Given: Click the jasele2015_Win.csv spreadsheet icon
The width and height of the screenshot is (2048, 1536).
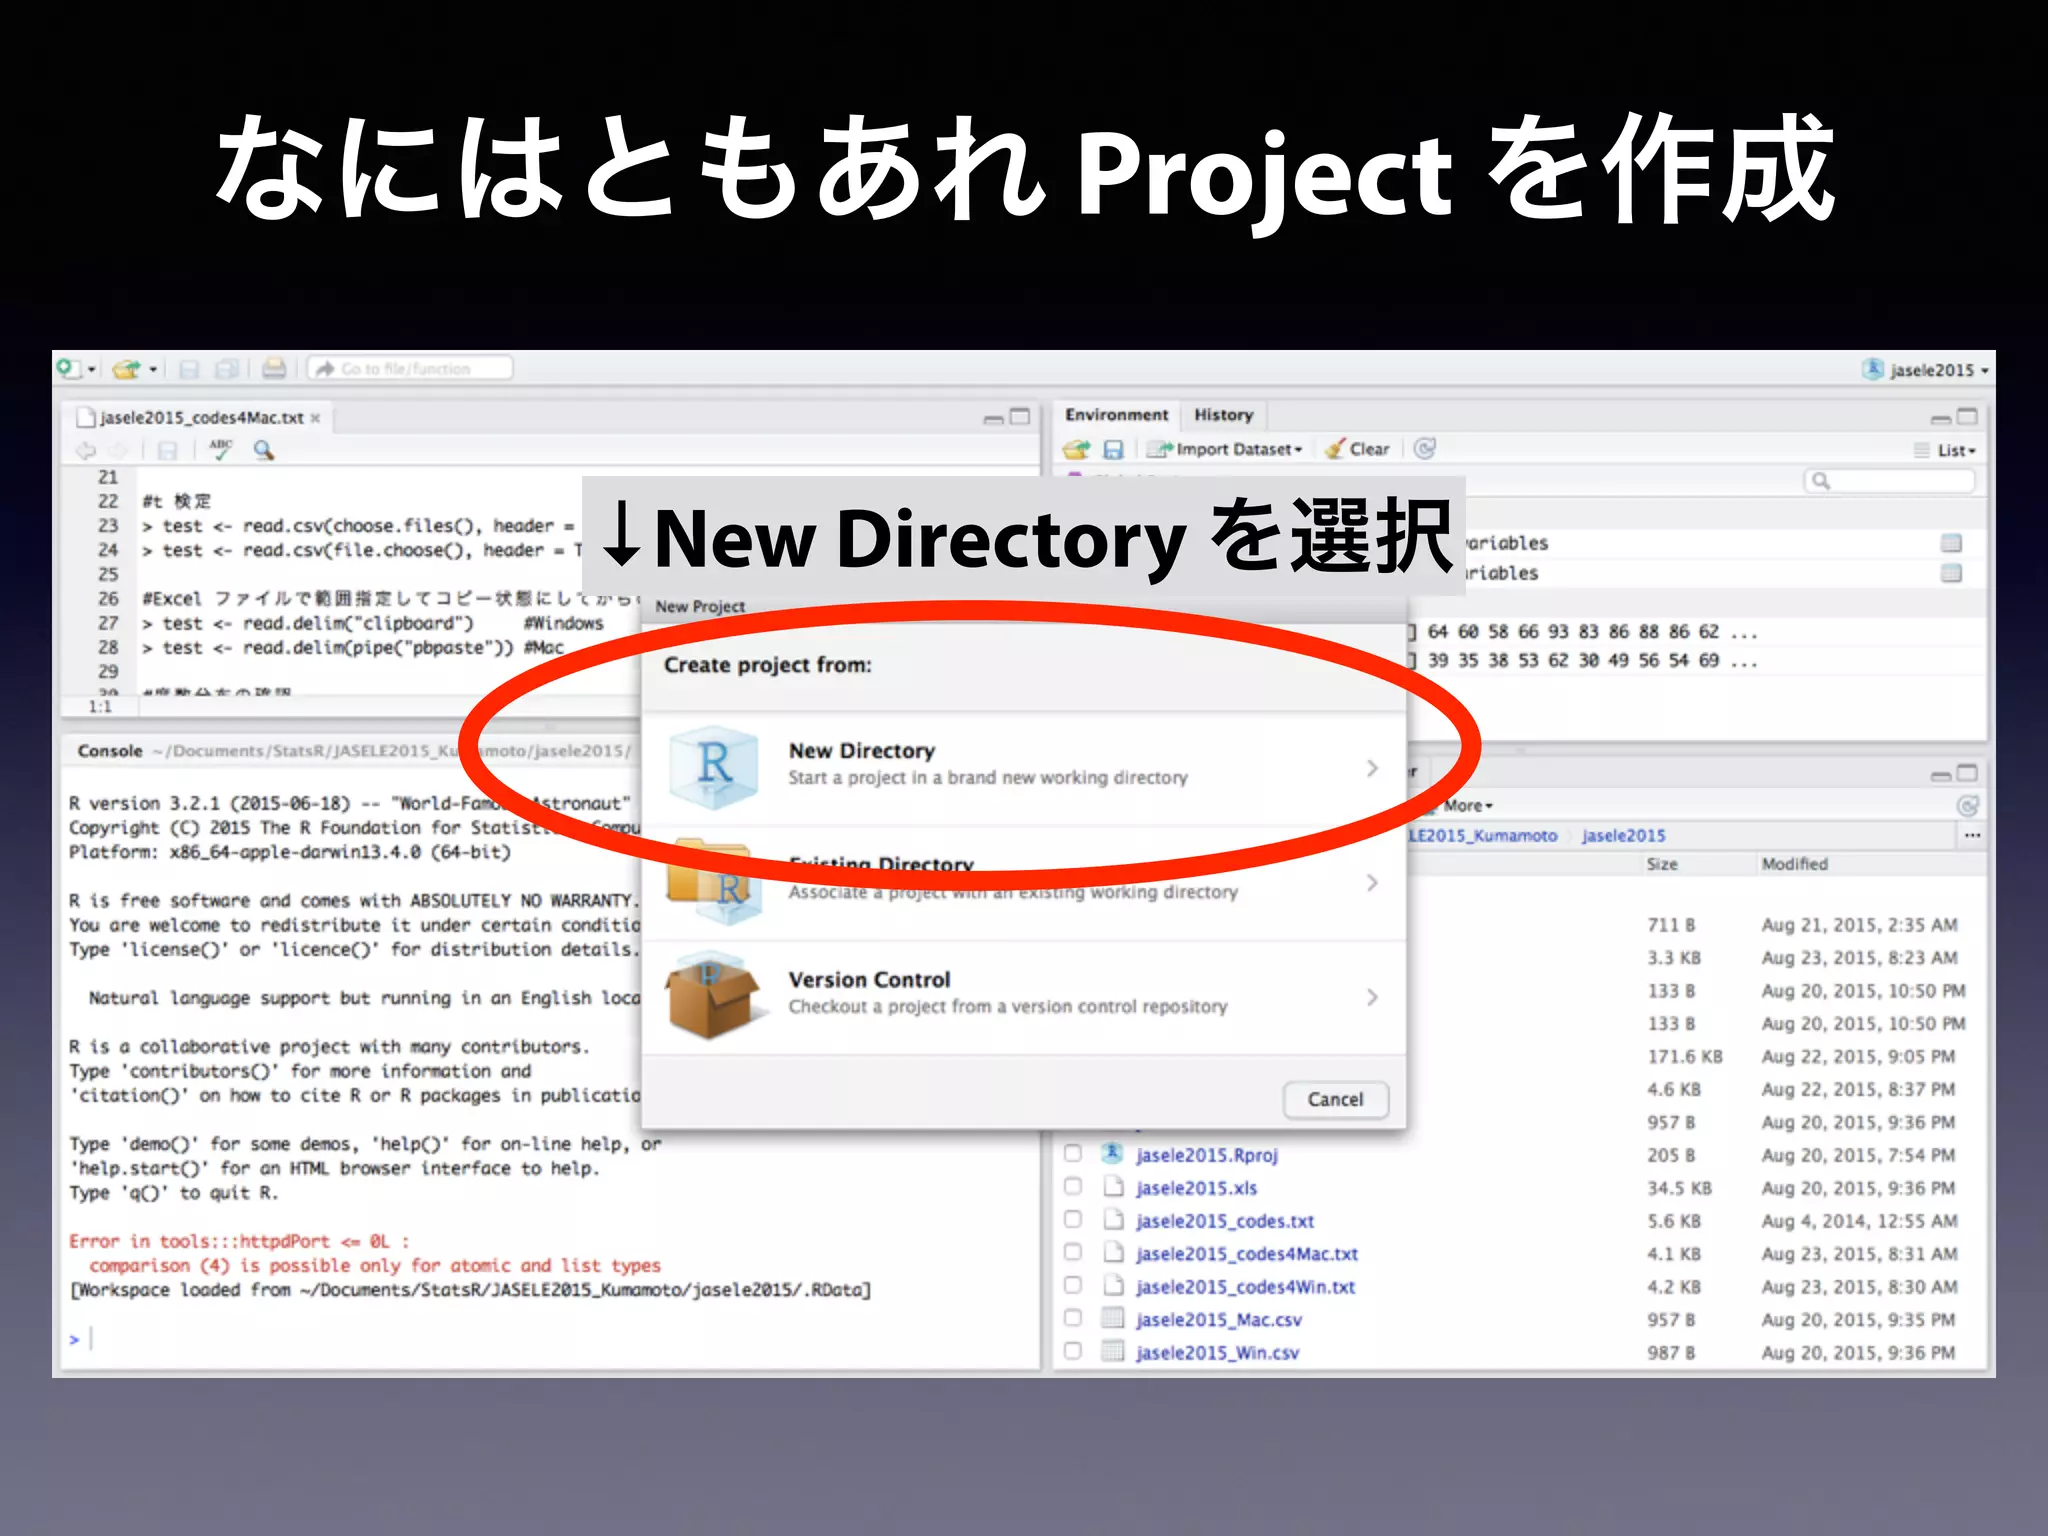Looking at the screenshot, I should (1112, 1351).
